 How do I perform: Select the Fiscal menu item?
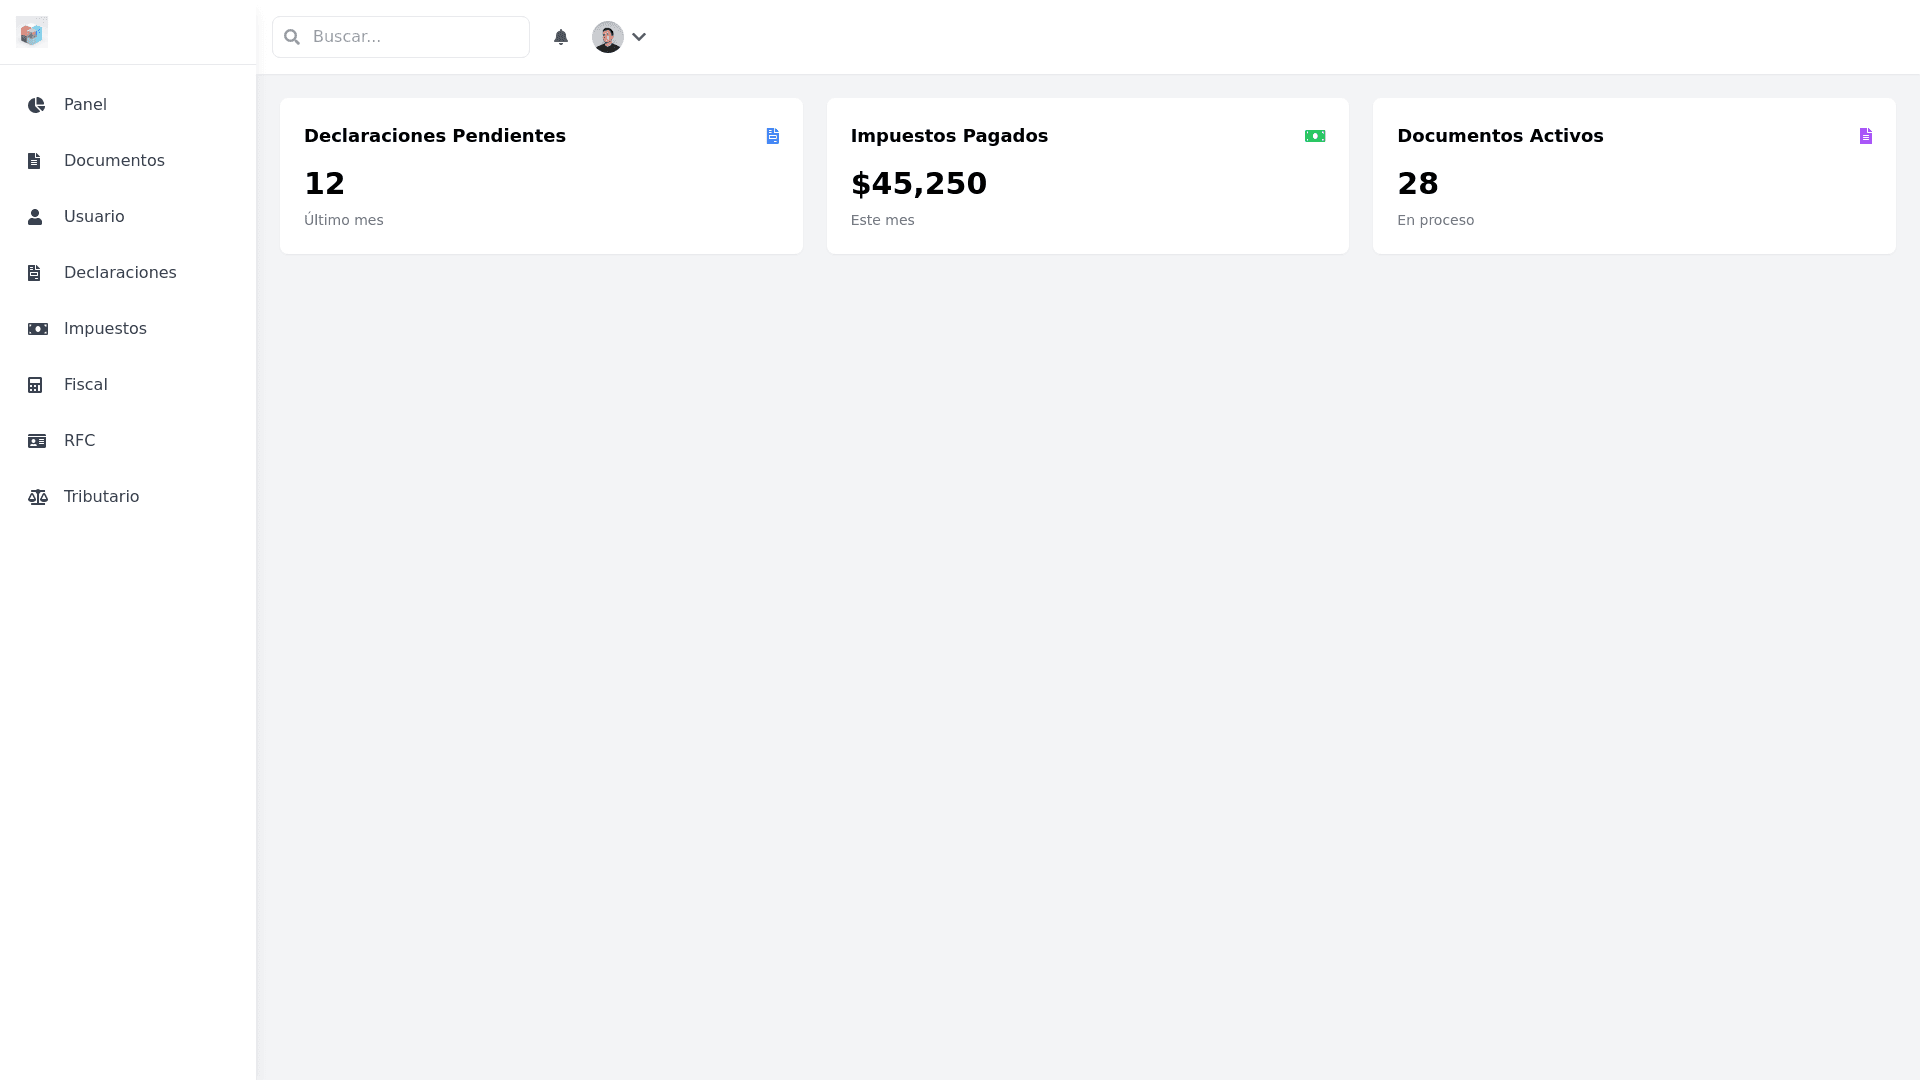pyautogui.click(x=86, y=385)
